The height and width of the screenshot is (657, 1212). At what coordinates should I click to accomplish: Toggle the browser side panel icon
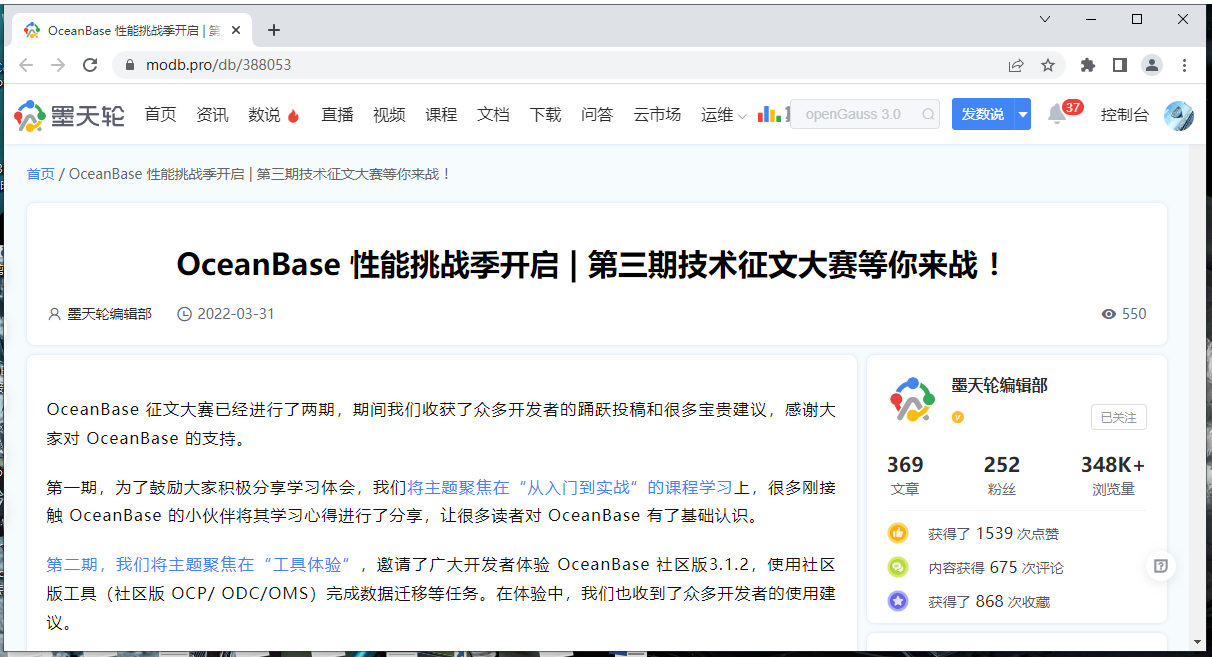coord(1120,65)
